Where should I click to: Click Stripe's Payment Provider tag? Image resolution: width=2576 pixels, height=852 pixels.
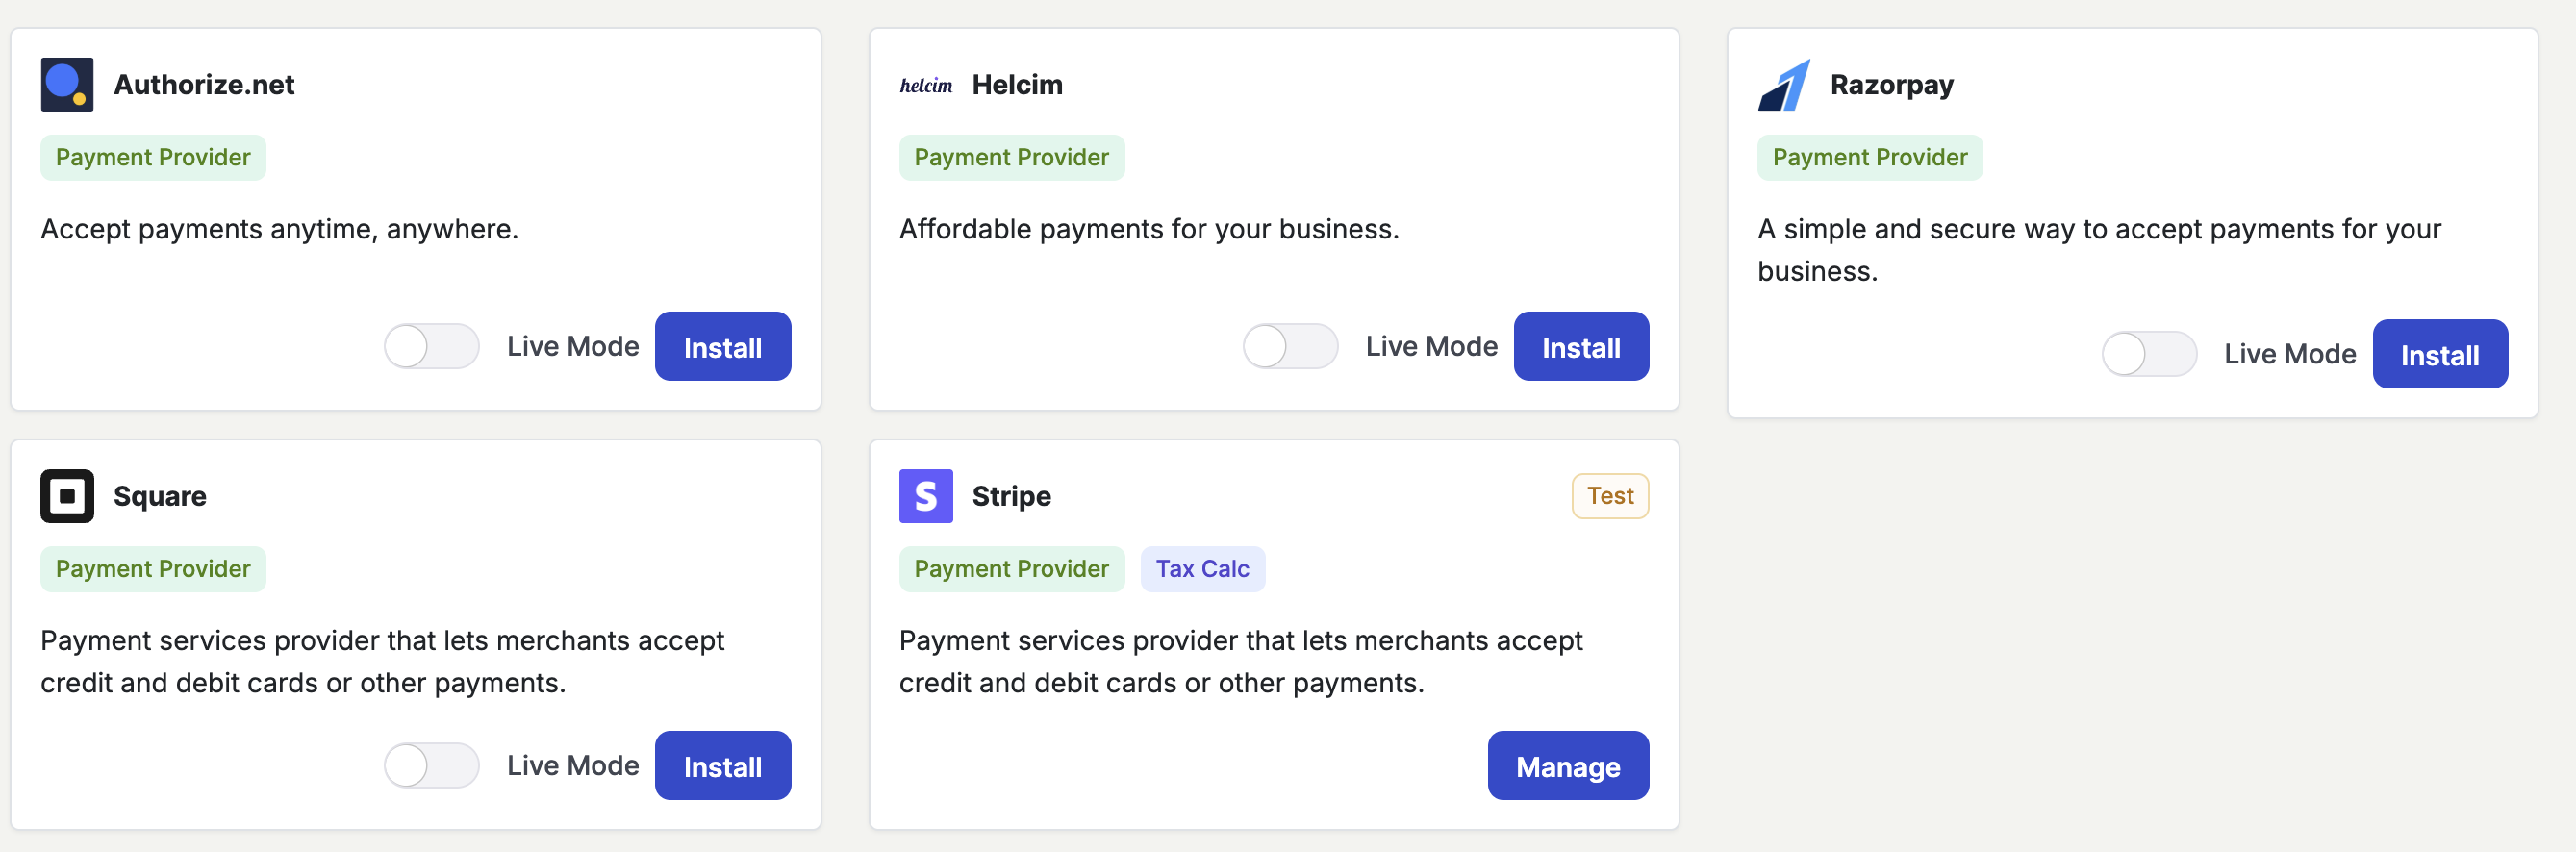point(1011,569)
